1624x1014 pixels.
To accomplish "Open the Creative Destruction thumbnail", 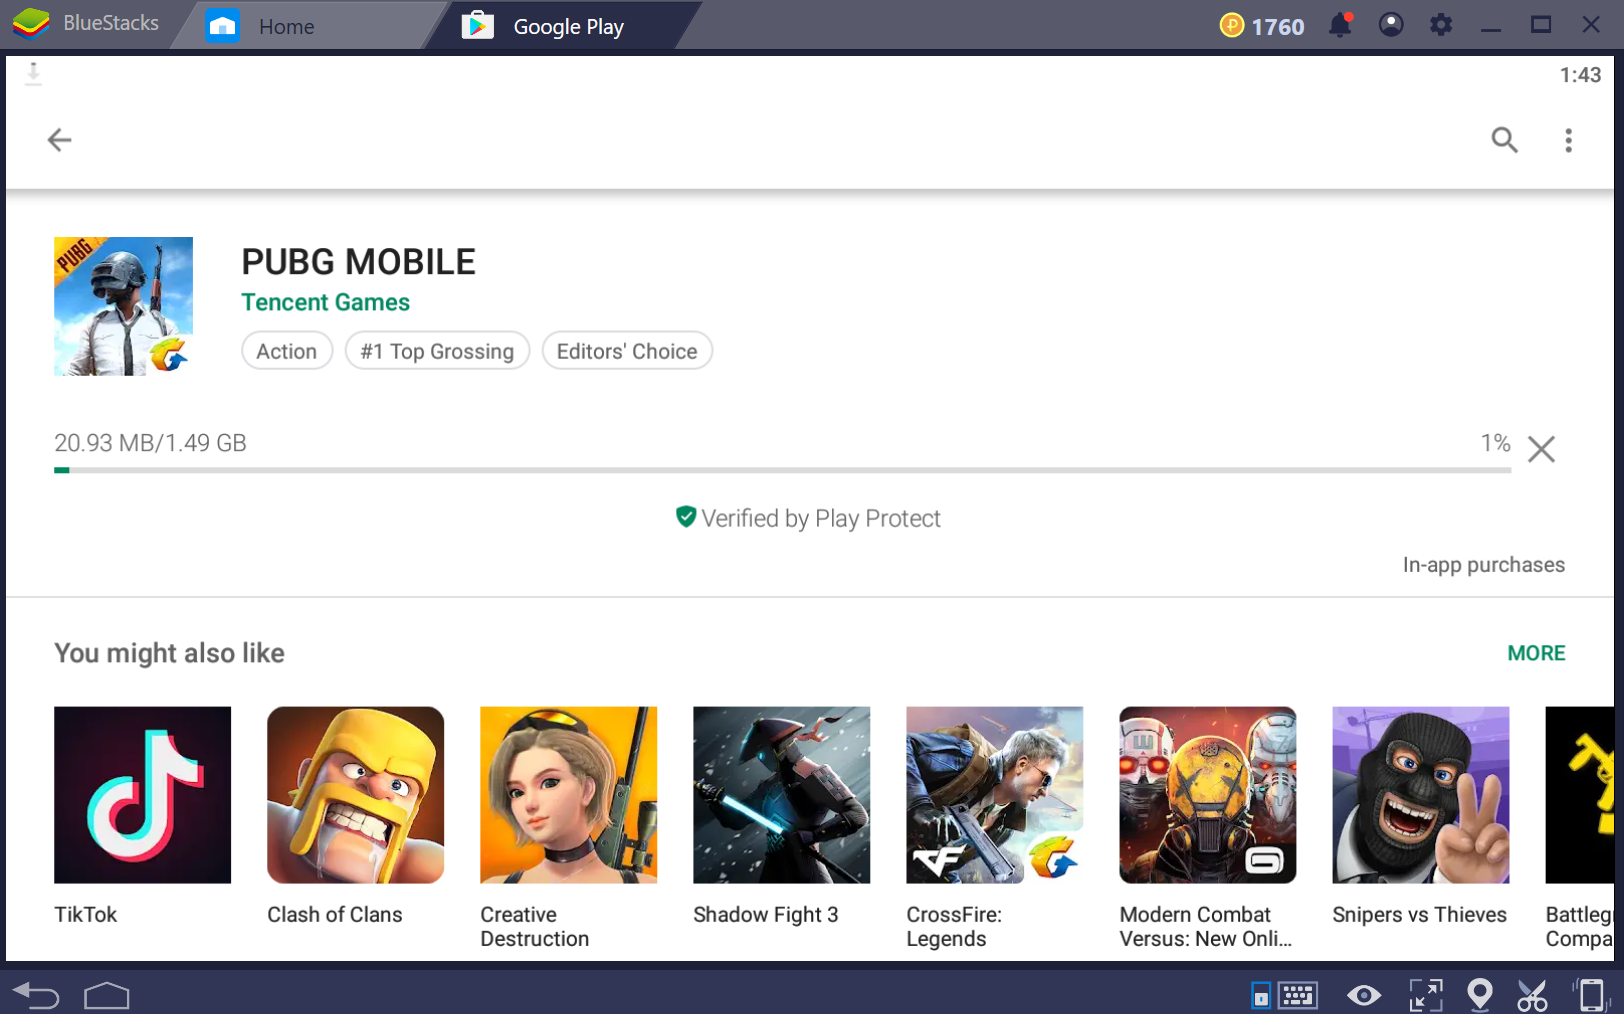I will point(568,795).
